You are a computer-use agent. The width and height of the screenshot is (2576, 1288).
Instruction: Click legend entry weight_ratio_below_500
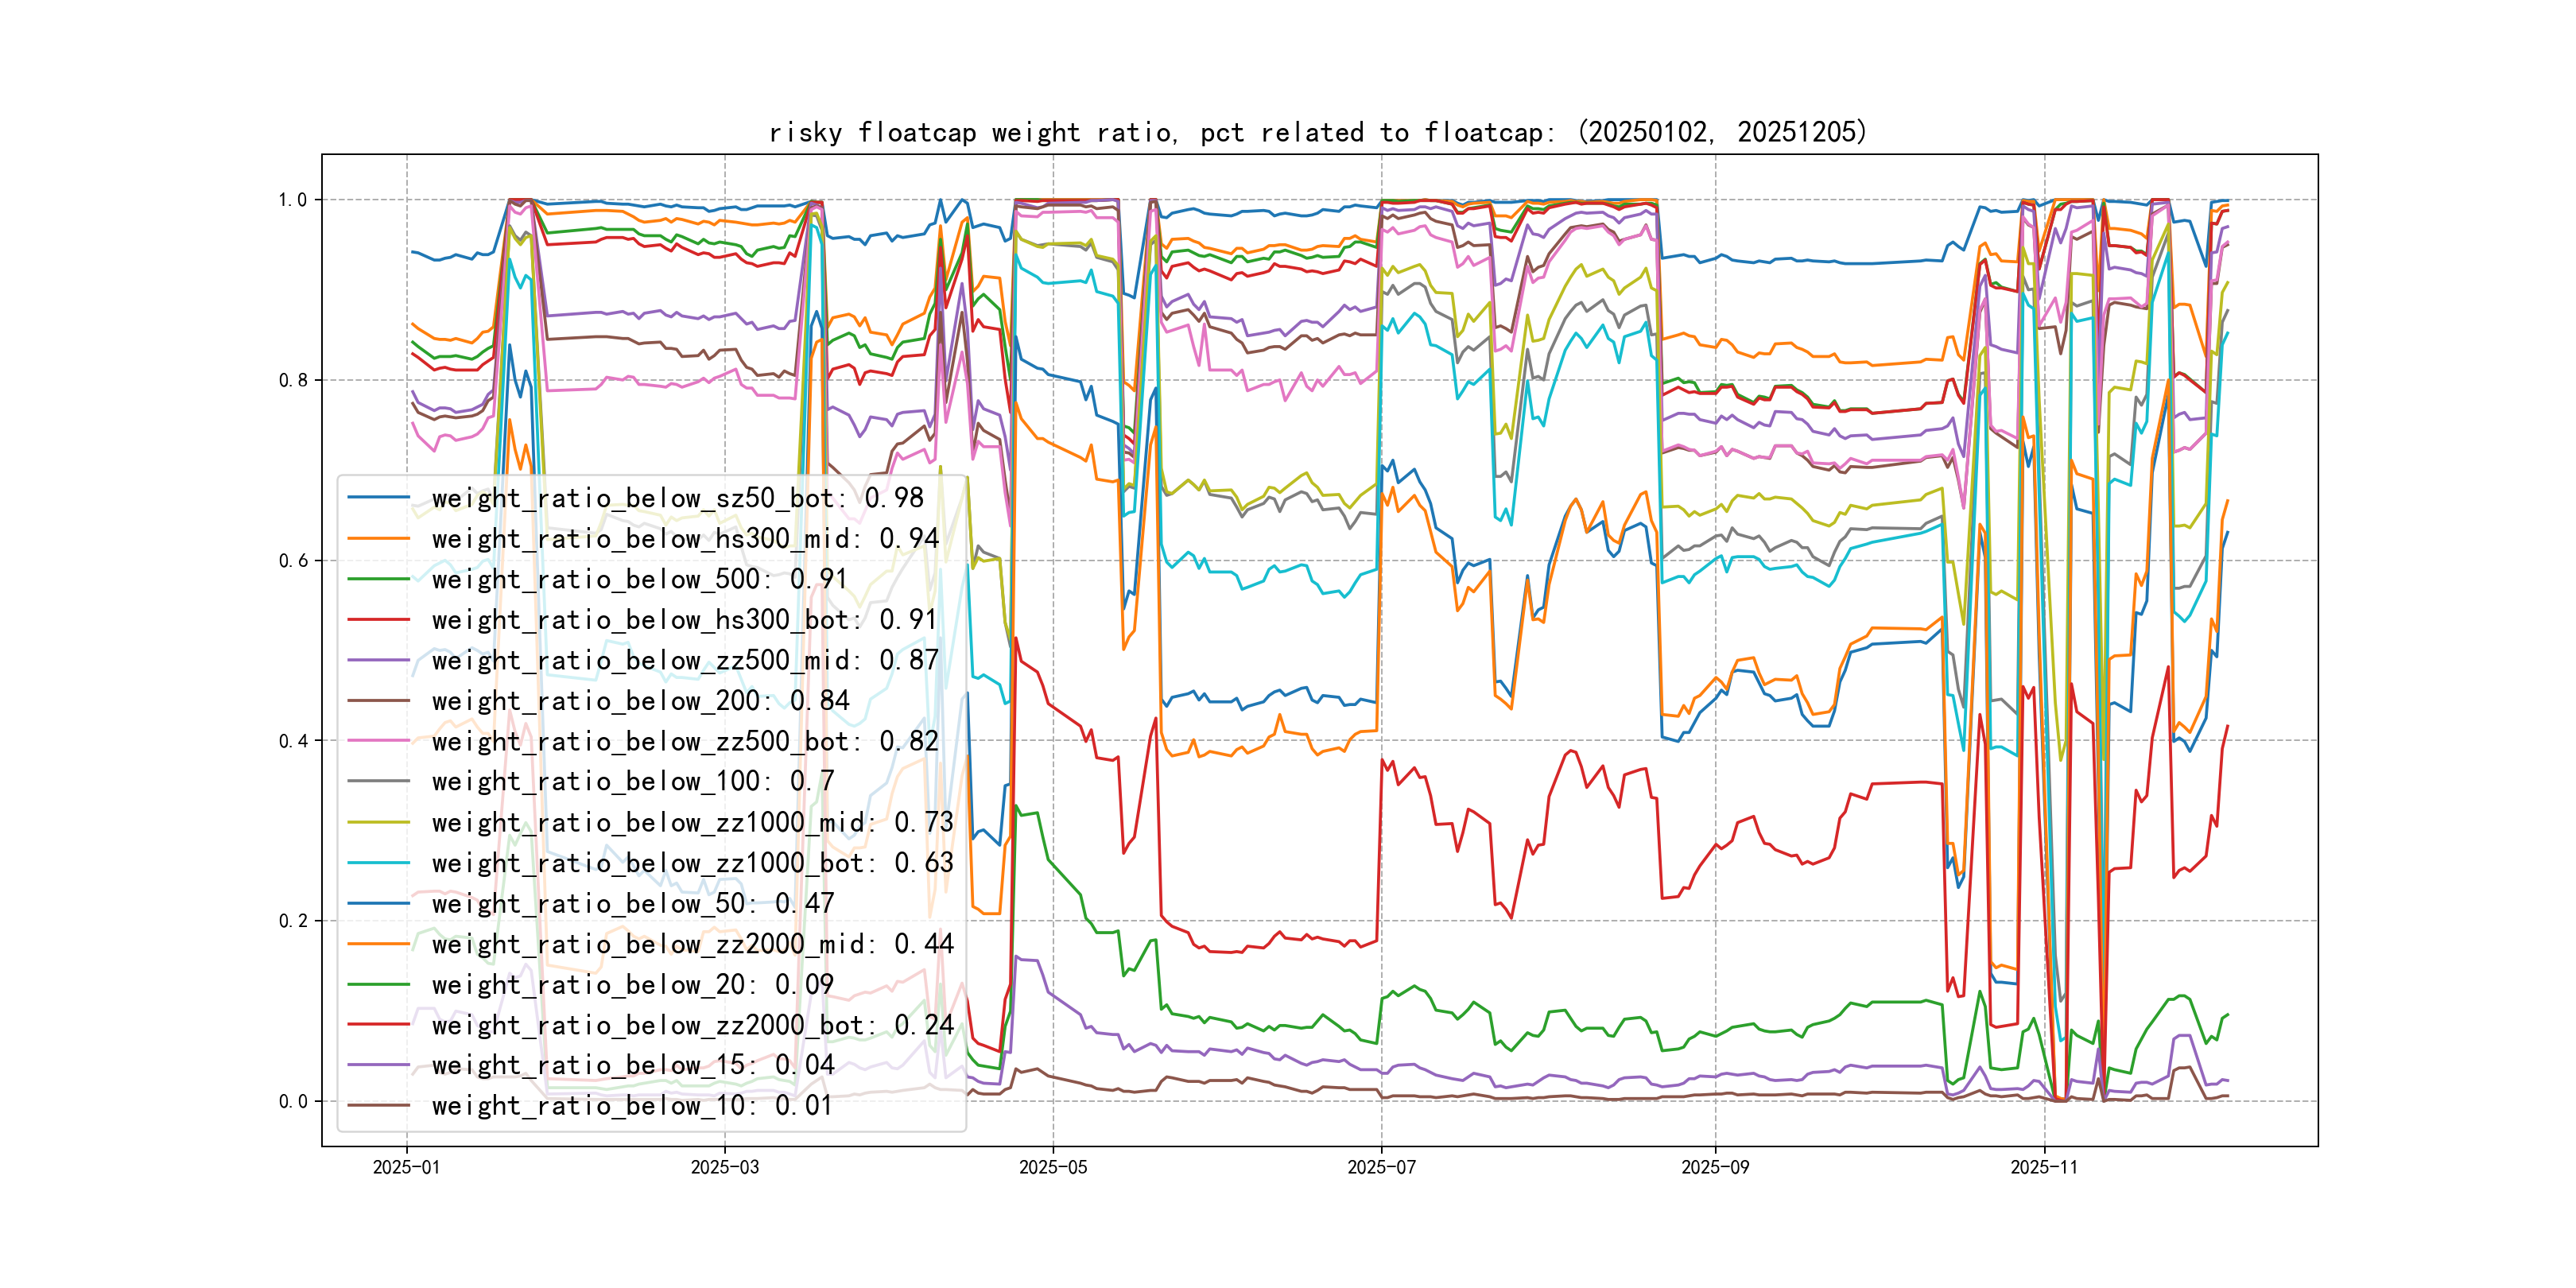coord(639,579)
